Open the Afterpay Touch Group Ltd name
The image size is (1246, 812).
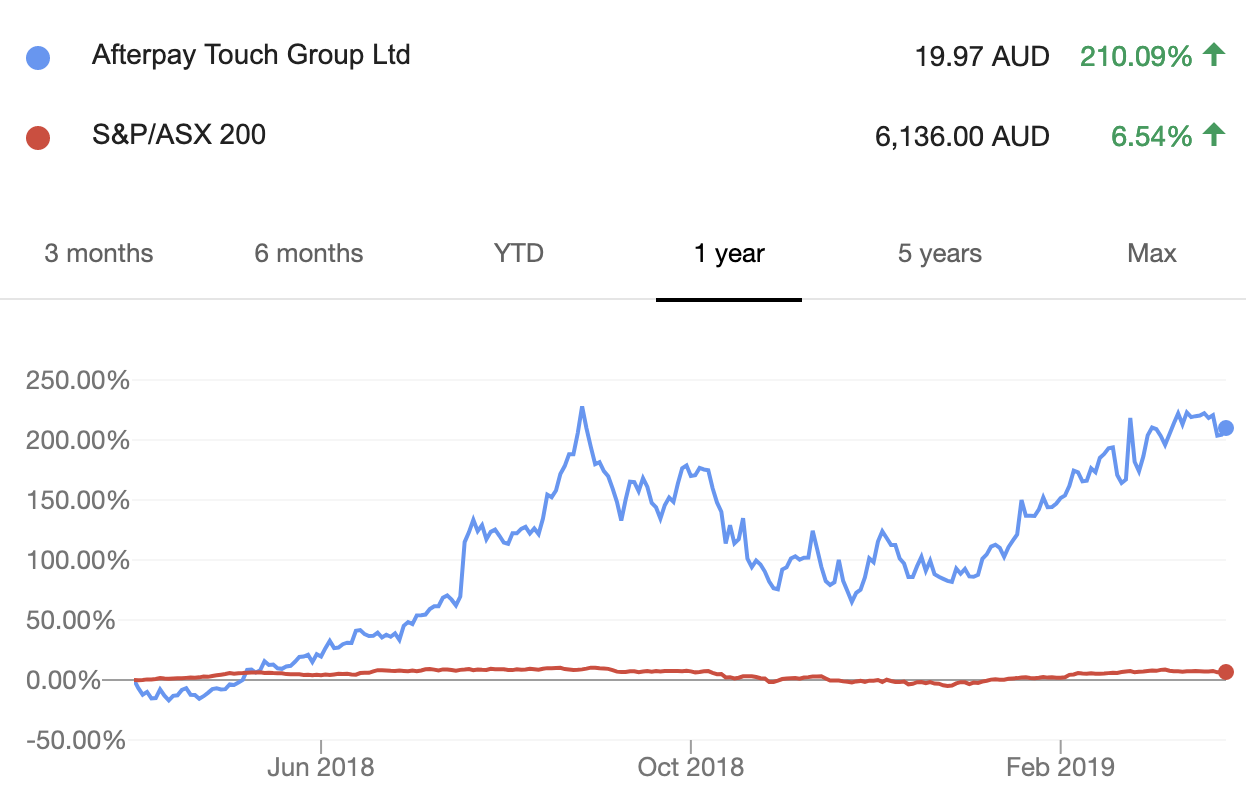[x=251, y=54]
